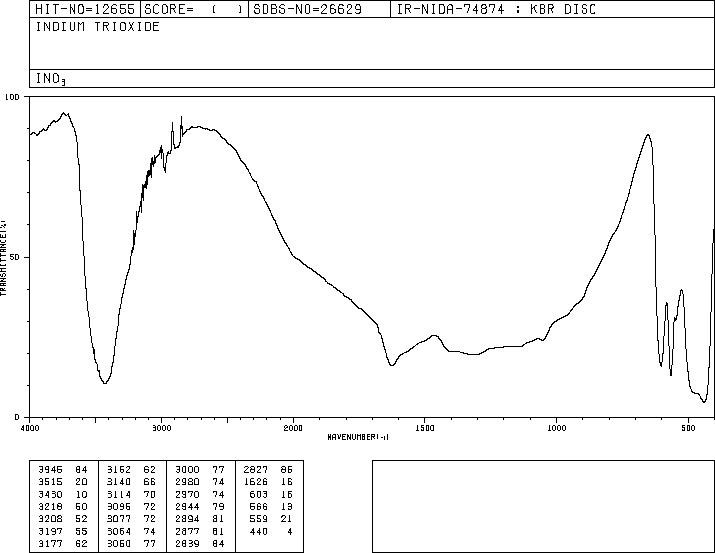Viewport: 715px width, 553px height.
Task: Click transmittance value 70 beside 3114
Action: pos(150,494)
